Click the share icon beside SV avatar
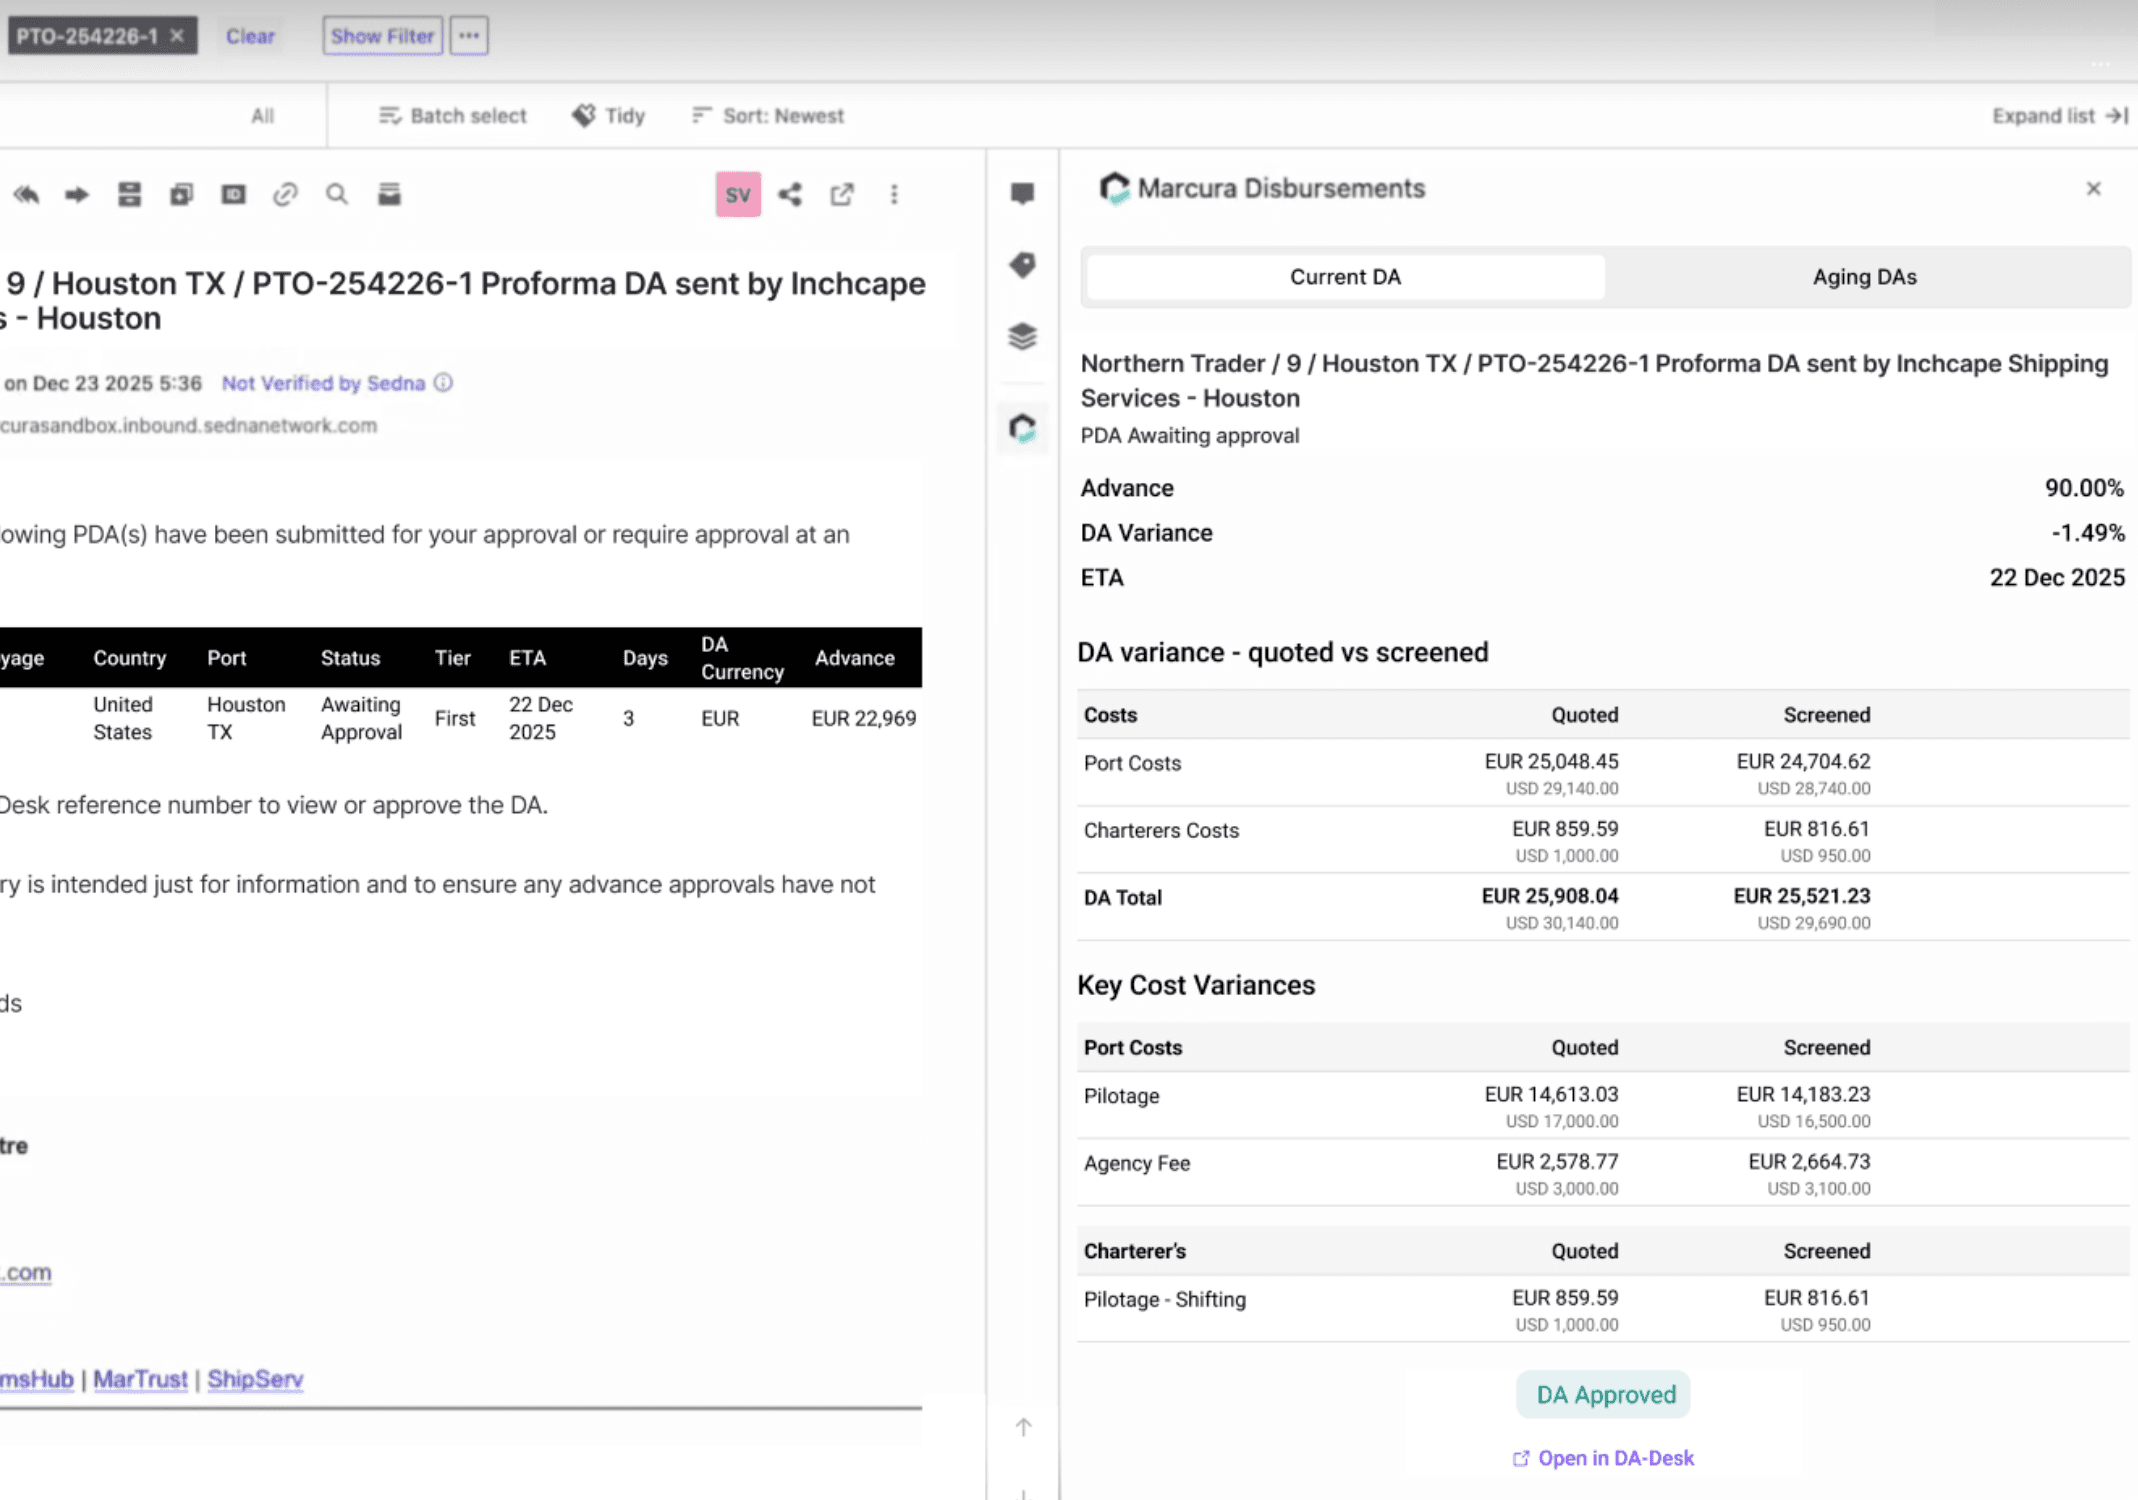Screen dimensions: 2138x1500 pos(790,194)
